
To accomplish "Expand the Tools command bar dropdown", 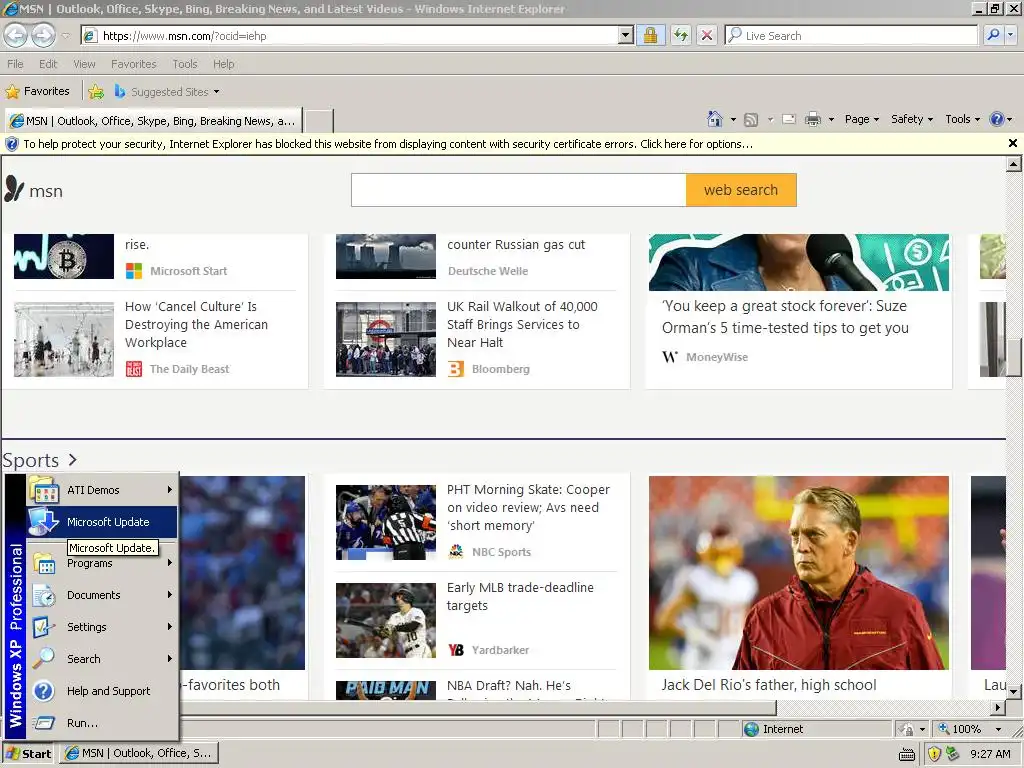I will tap(963, 119).
